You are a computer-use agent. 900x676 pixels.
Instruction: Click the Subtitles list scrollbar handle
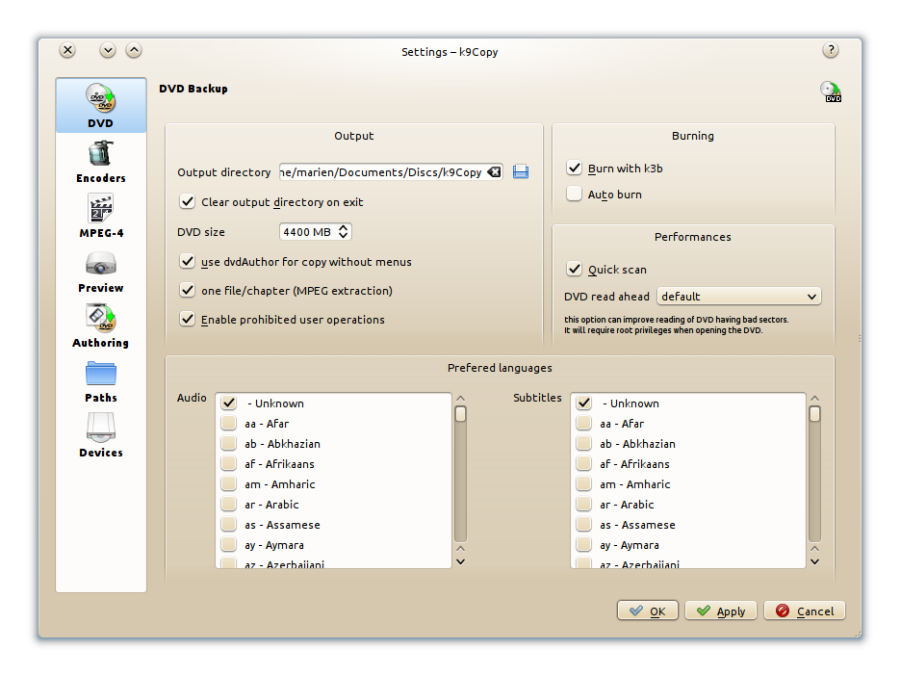815,414
